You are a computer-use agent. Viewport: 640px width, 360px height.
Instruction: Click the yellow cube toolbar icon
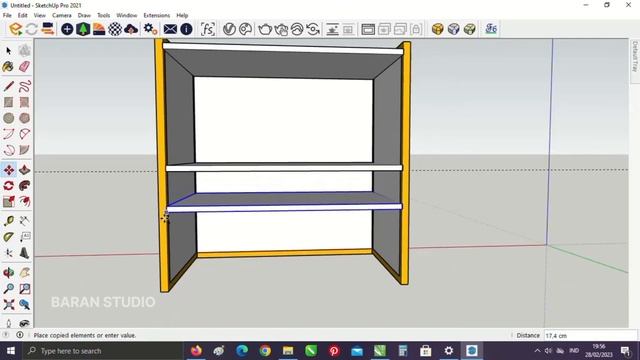(x=438, y=29)
